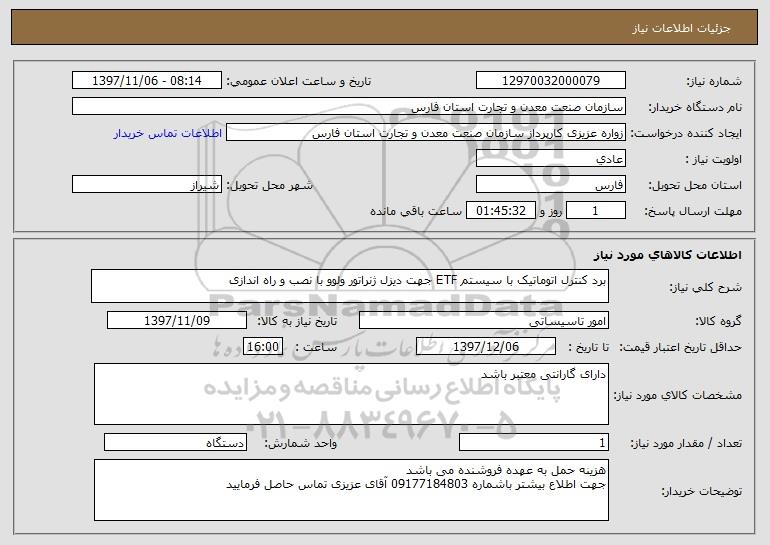Click the شماره نیاز label
The width and height of the screenshot is (770, 545).
click(714, 82)
